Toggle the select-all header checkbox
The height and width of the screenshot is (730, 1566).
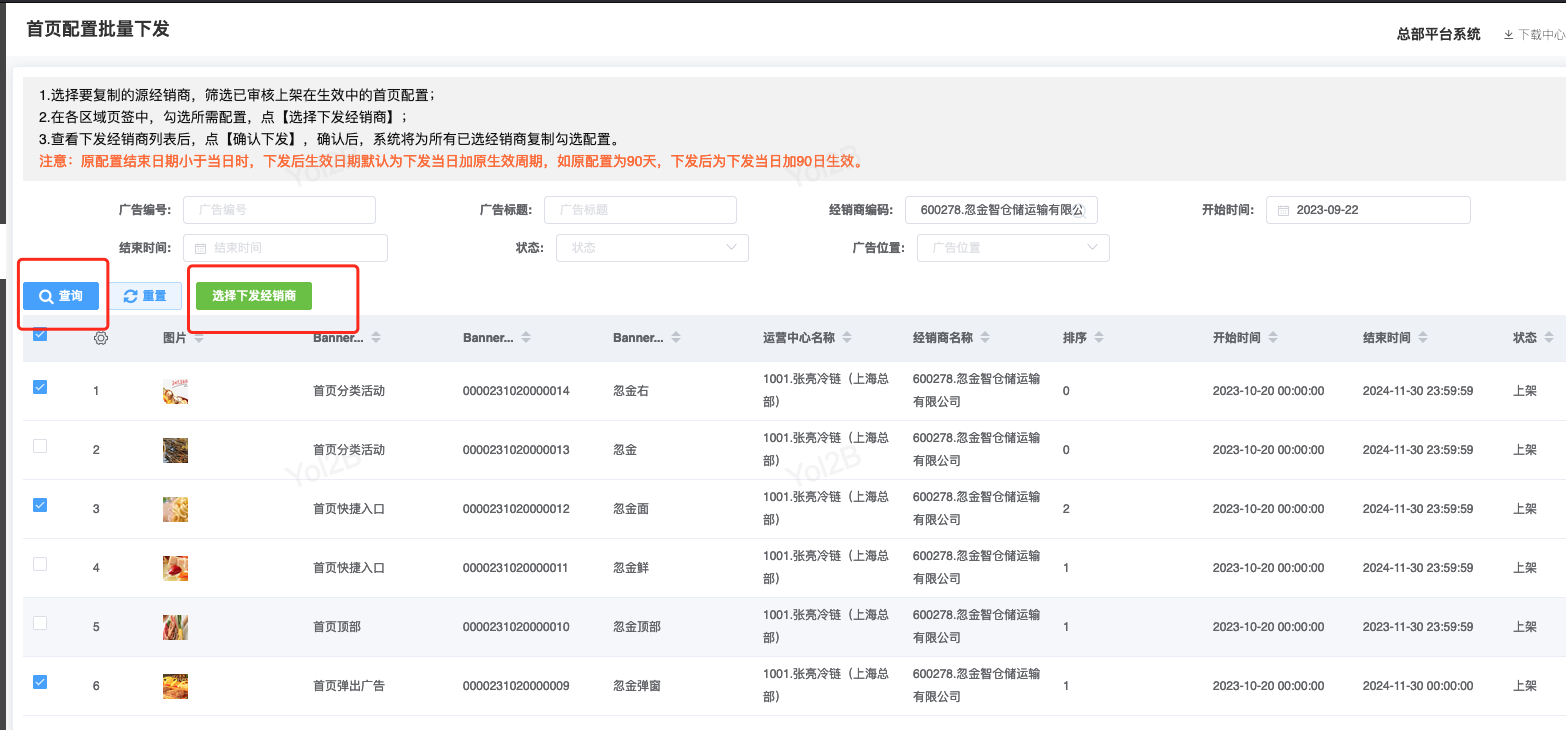pos(40,335)
